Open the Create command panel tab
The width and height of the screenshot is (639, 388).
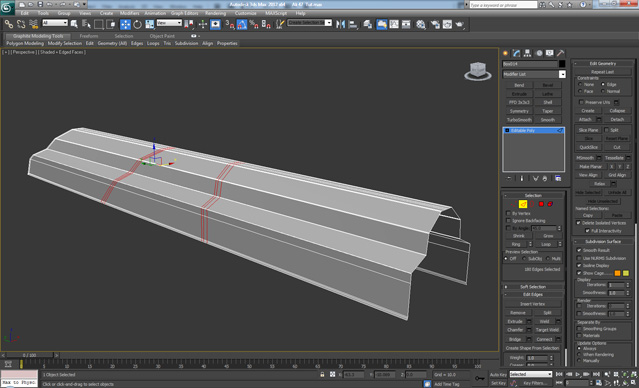pos(506,53)
